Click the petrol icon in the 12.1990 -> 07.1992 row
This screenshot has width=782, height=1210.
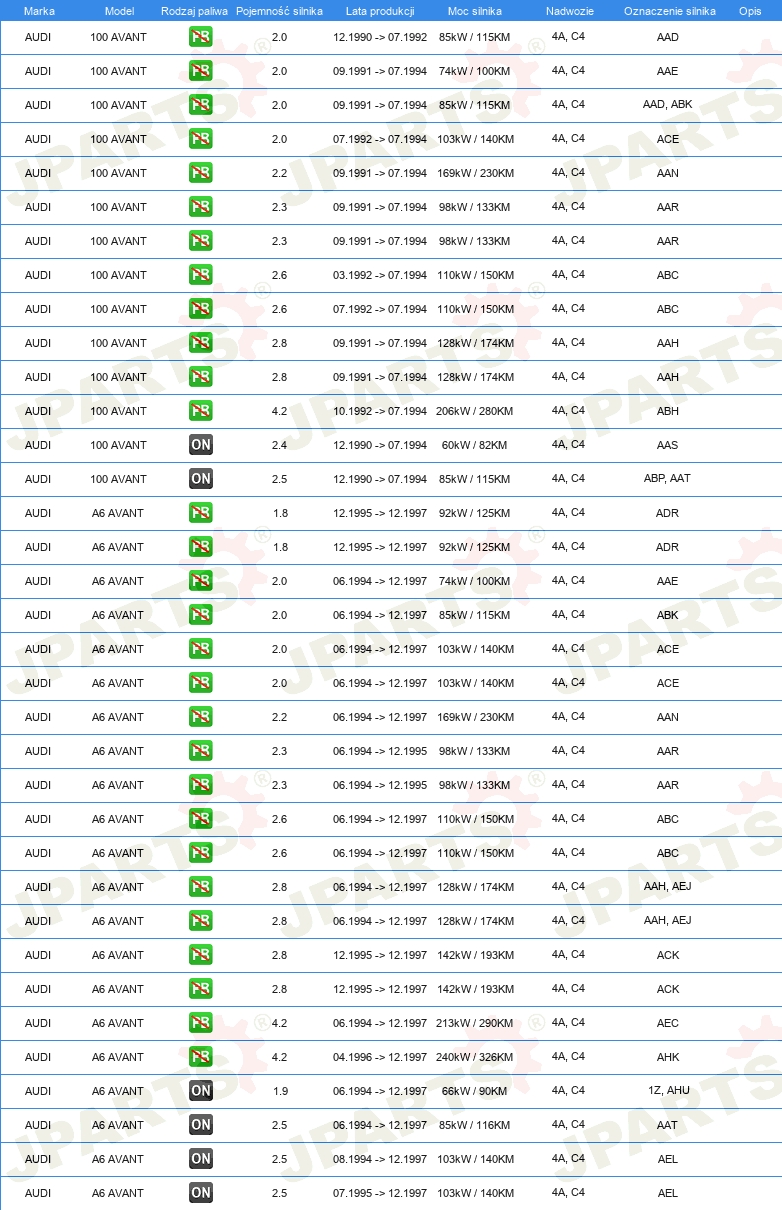pos(201,37)
